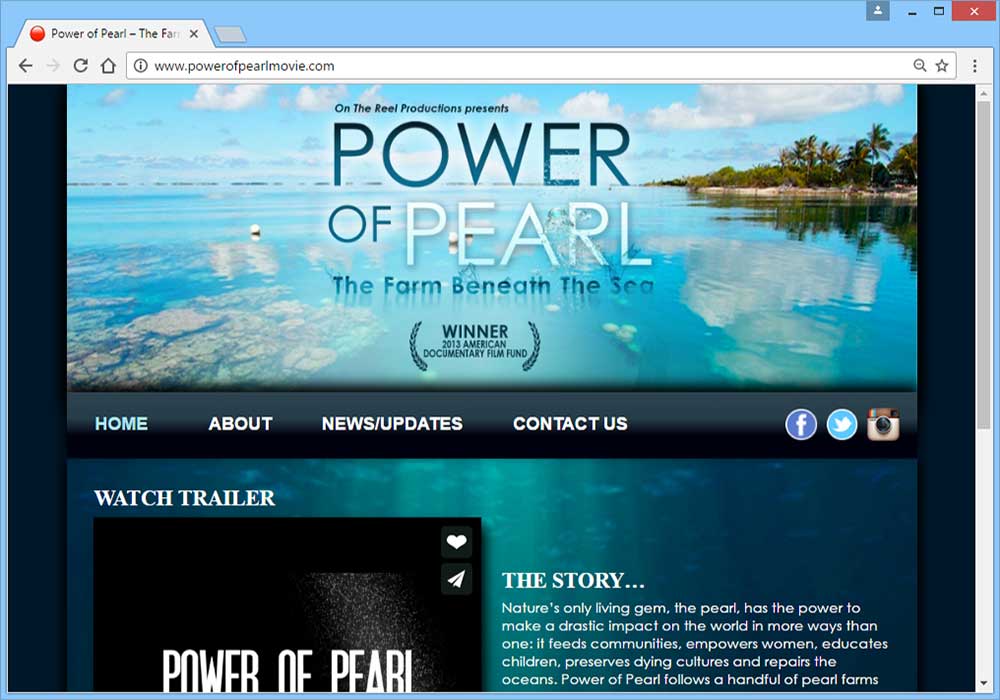Image resolution: width=1000 pixels, height=700 pixels.
Task: View site information icon in address bar
Action: coord(141,66)
